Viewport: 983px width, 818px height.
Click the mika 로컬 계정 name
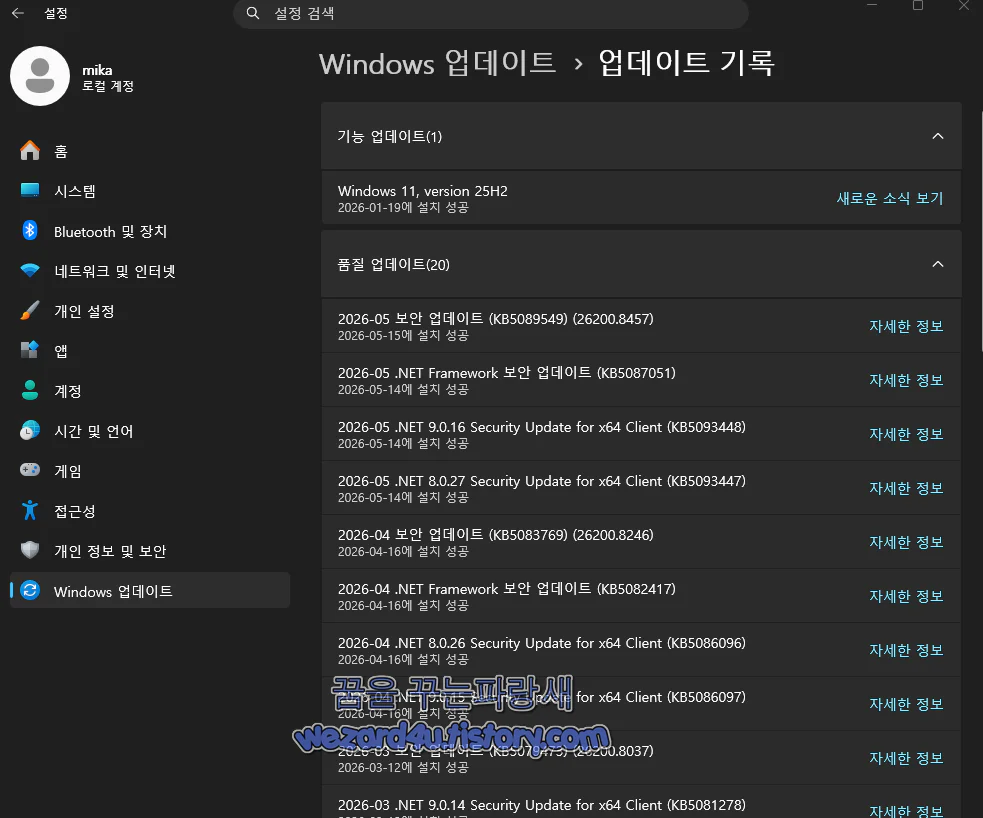(x=108, y=78)
